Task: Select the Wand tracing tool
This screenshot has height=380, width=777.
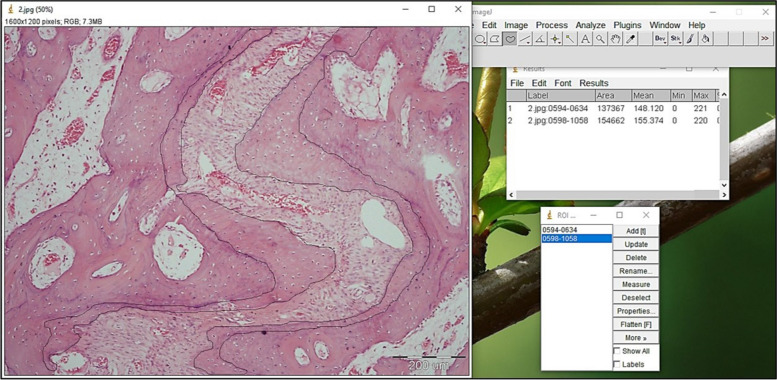Action: (570, 39)
